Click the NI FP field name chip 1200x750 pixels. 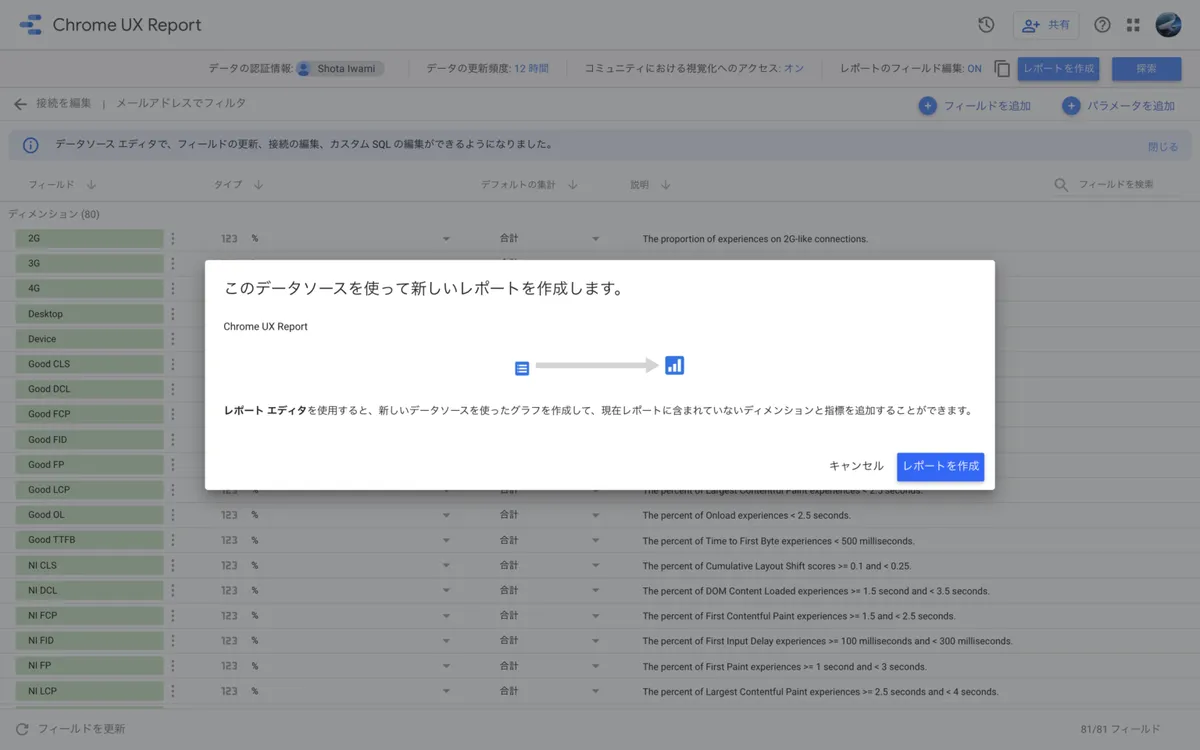click(89, 666)
